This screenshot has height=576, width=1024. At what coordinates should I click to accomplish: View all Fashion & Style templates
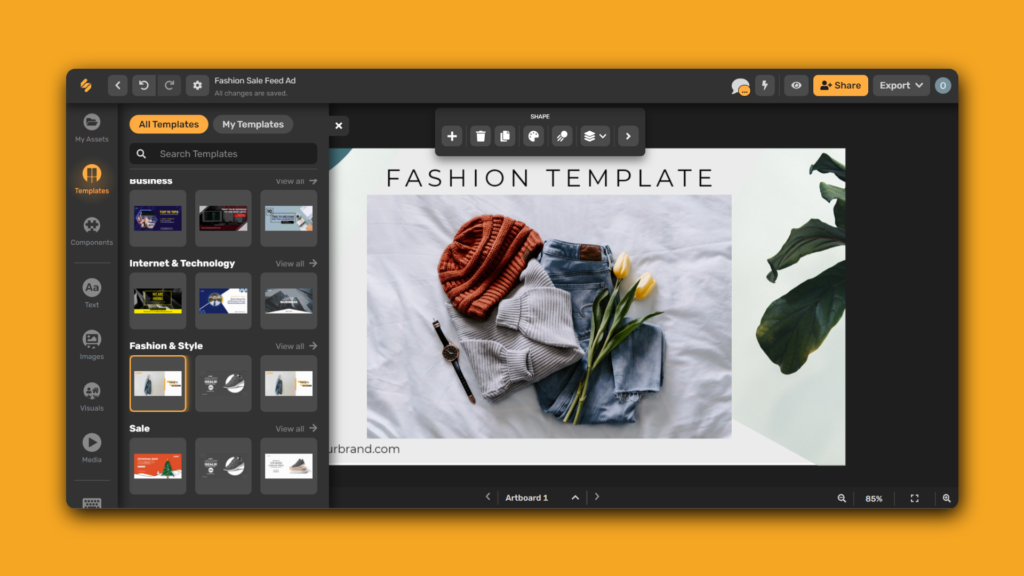pyautogui.click(x=296, y=346)
